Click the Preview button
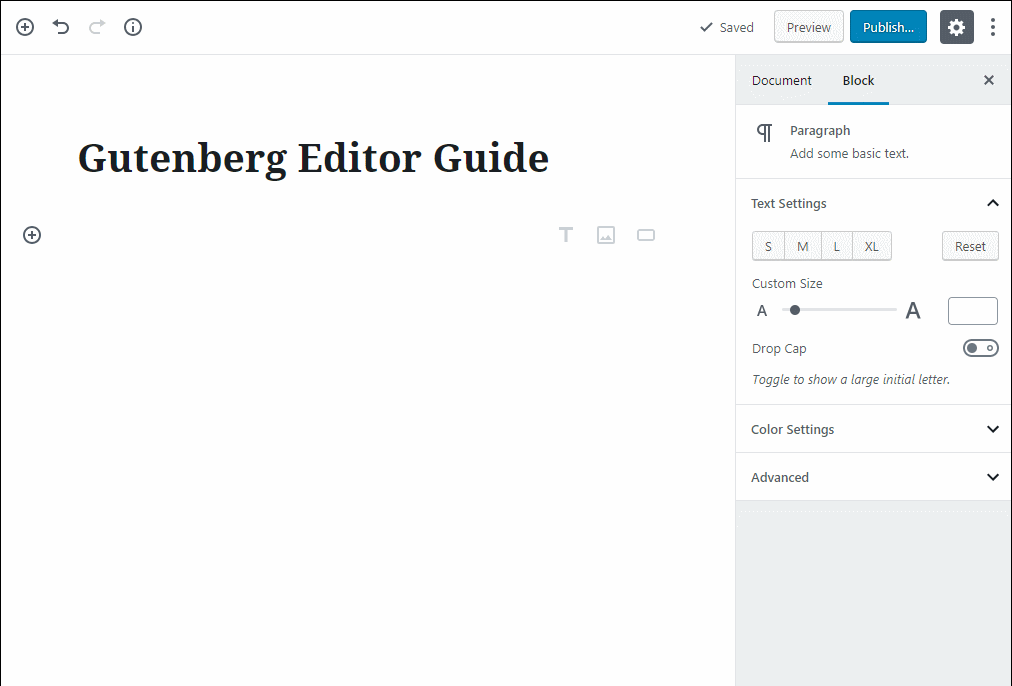The image size is (1012, 686). coord(808,27)
